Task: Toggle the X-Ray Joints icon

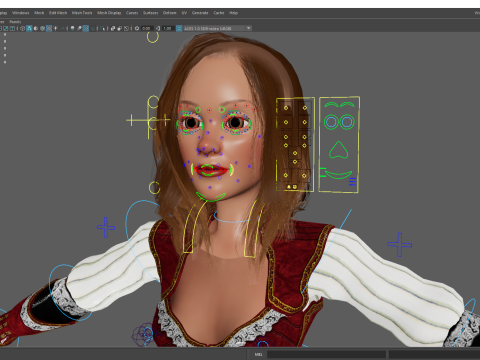Action: 126,28
